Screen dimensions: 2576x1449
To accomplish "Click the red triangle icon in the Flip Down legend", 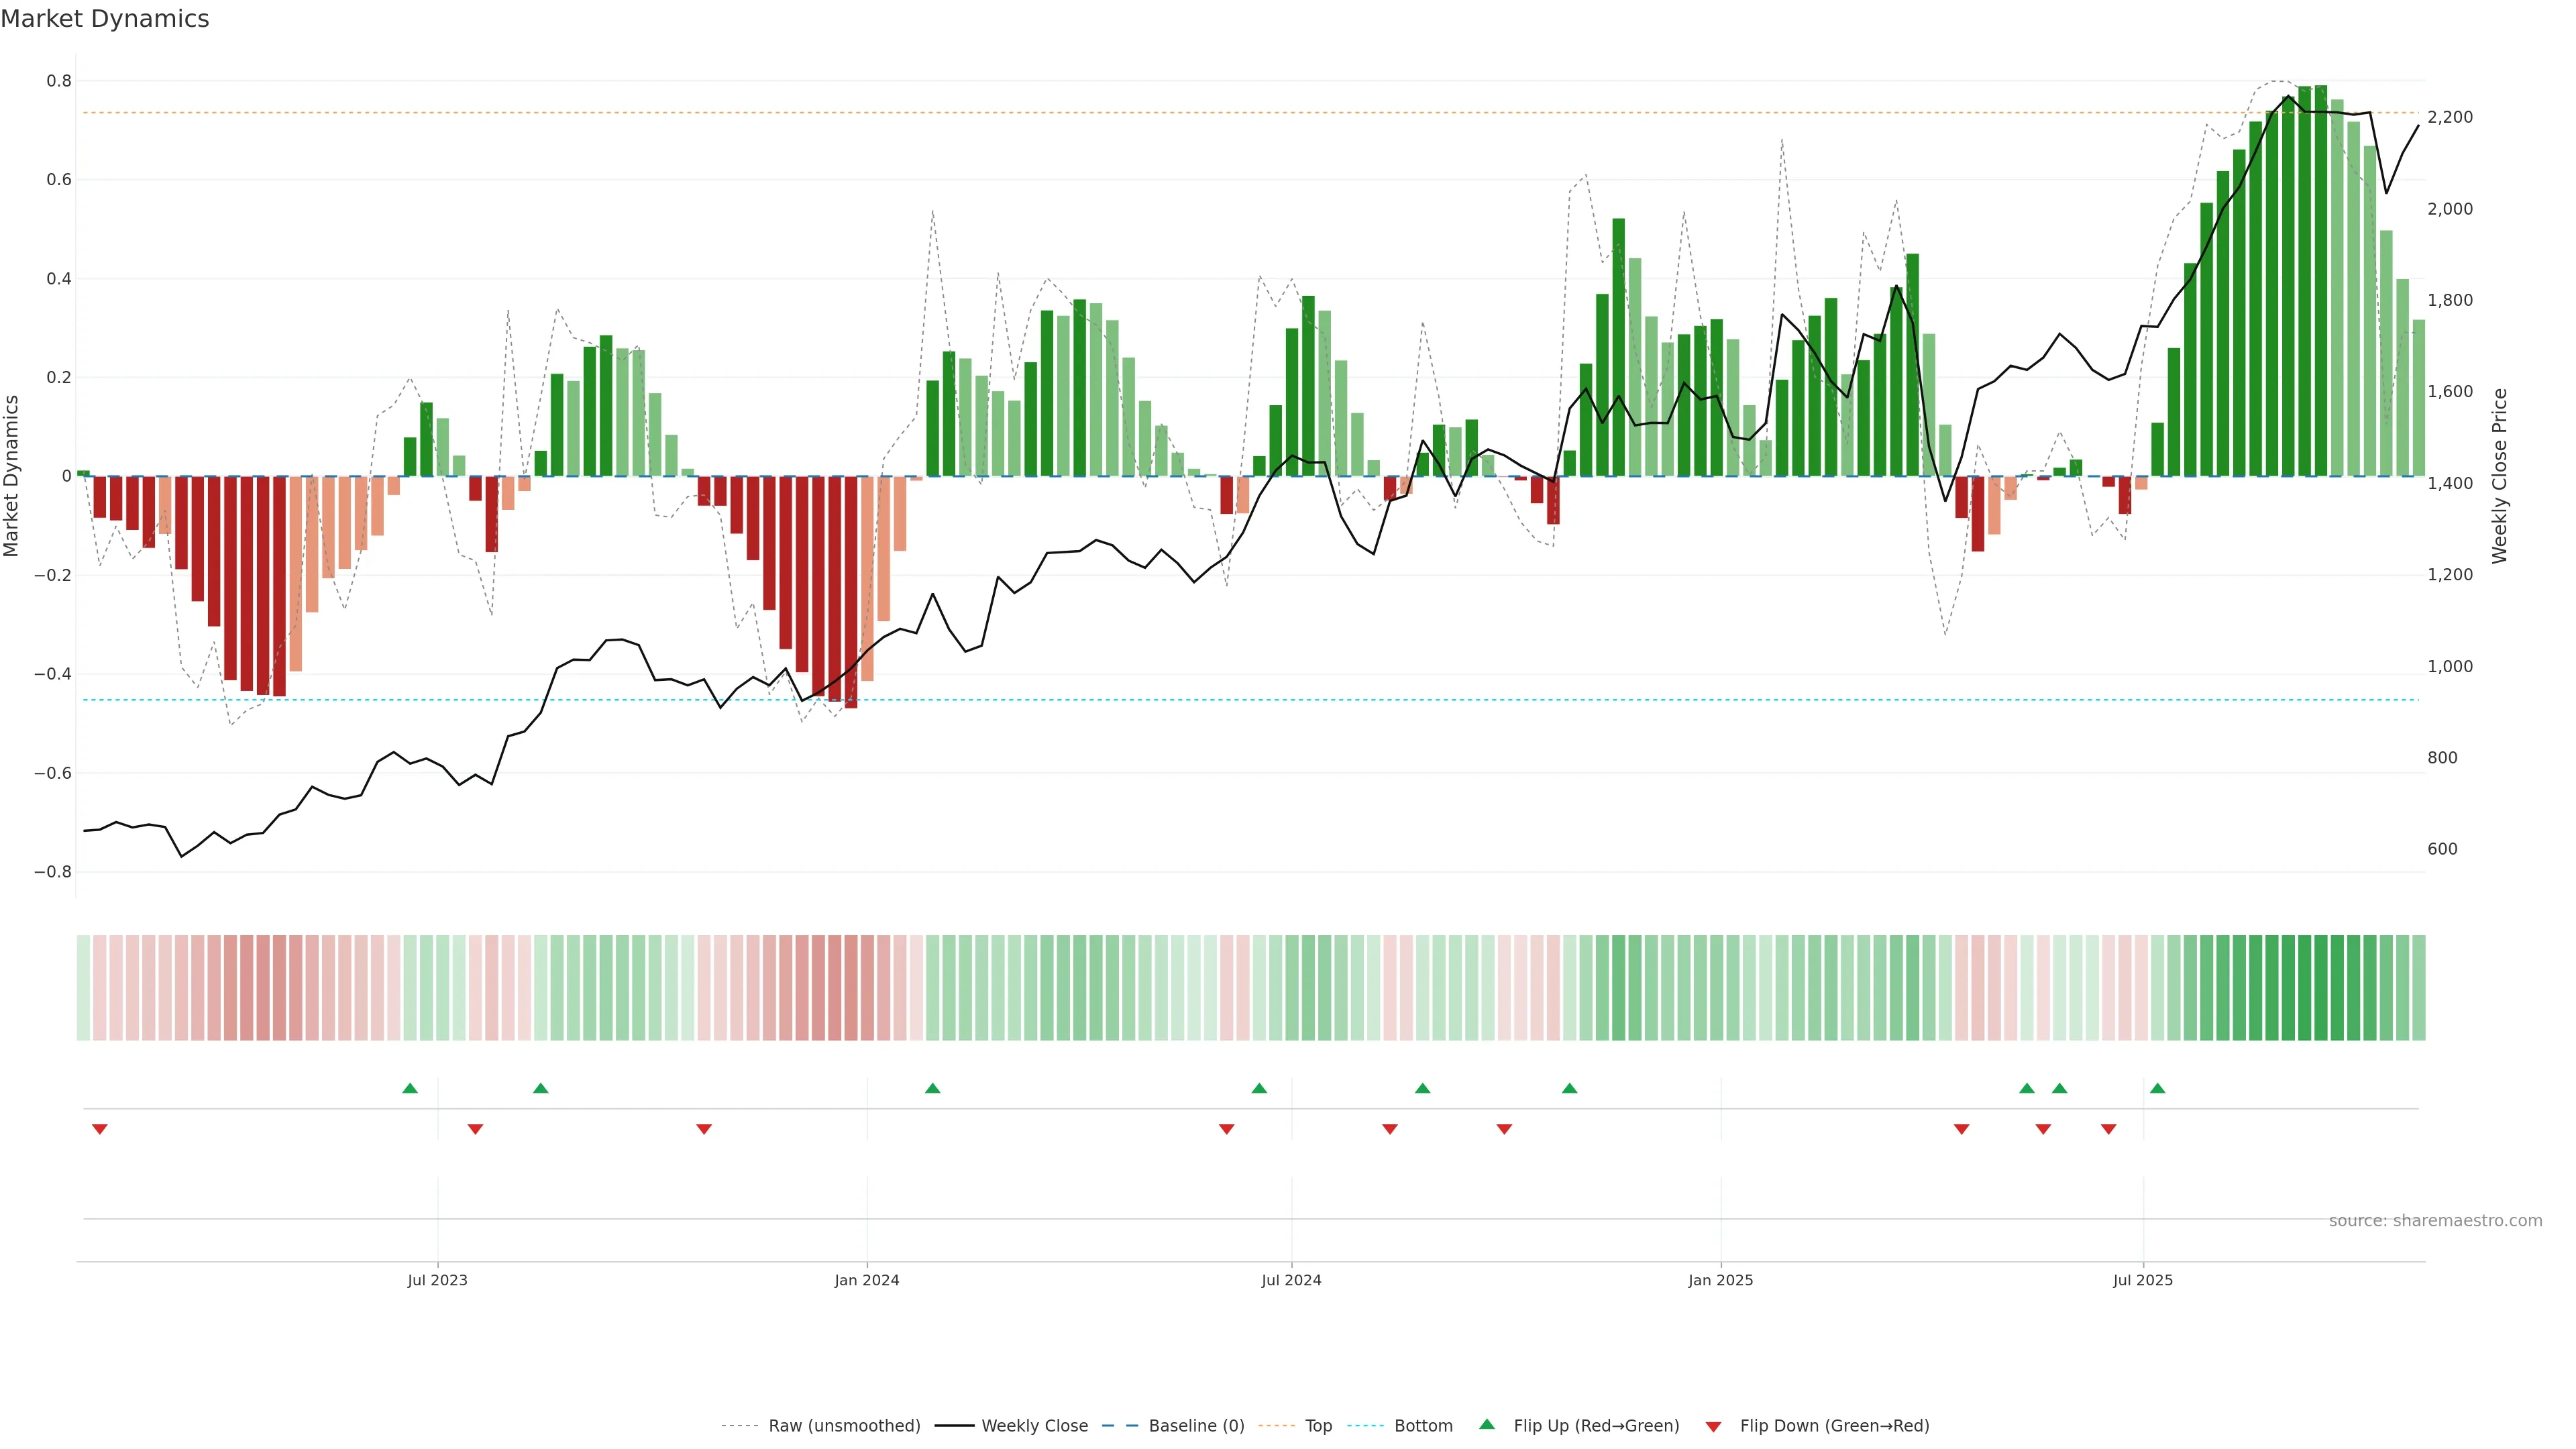I will (x=1713, y=1426).
